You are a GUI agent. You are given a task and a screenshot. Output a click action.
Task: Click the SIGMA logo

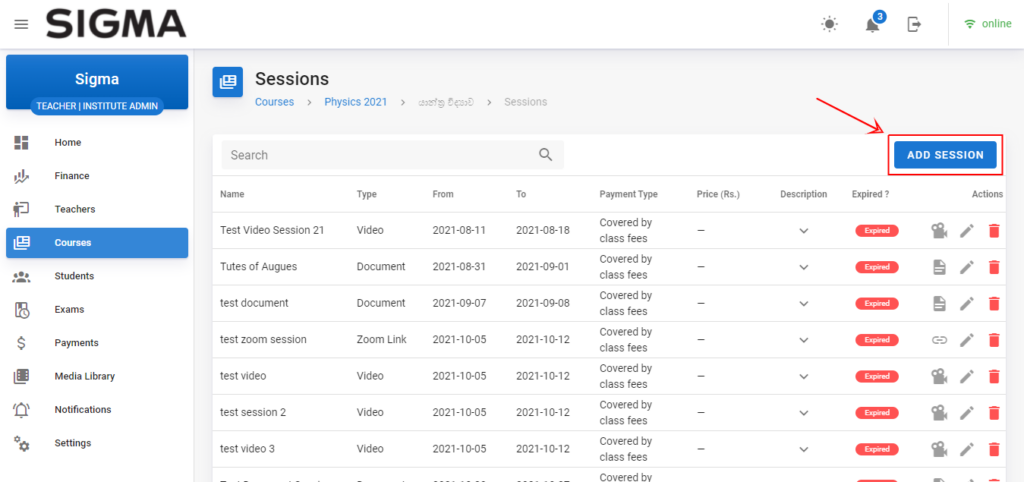[x=116, y=24]
